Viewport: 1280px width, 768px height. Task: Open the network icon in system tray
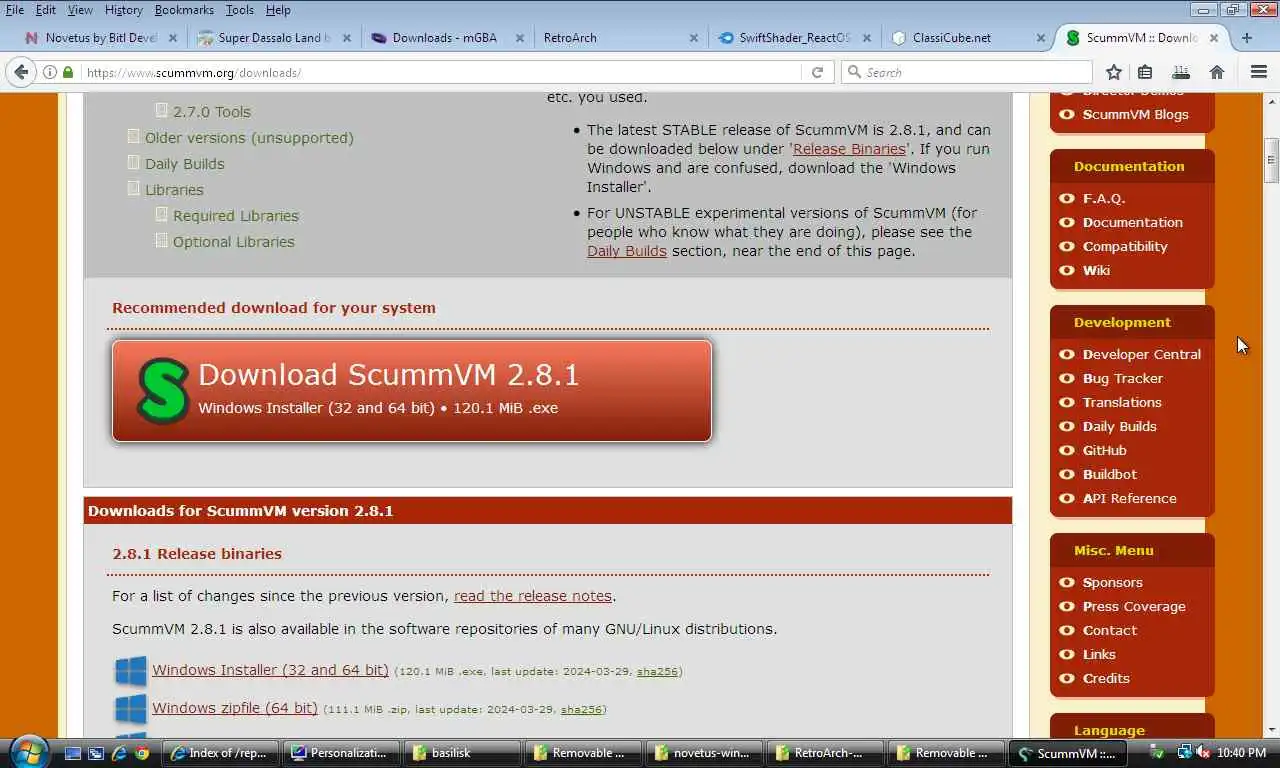[x=1184, y=752]
